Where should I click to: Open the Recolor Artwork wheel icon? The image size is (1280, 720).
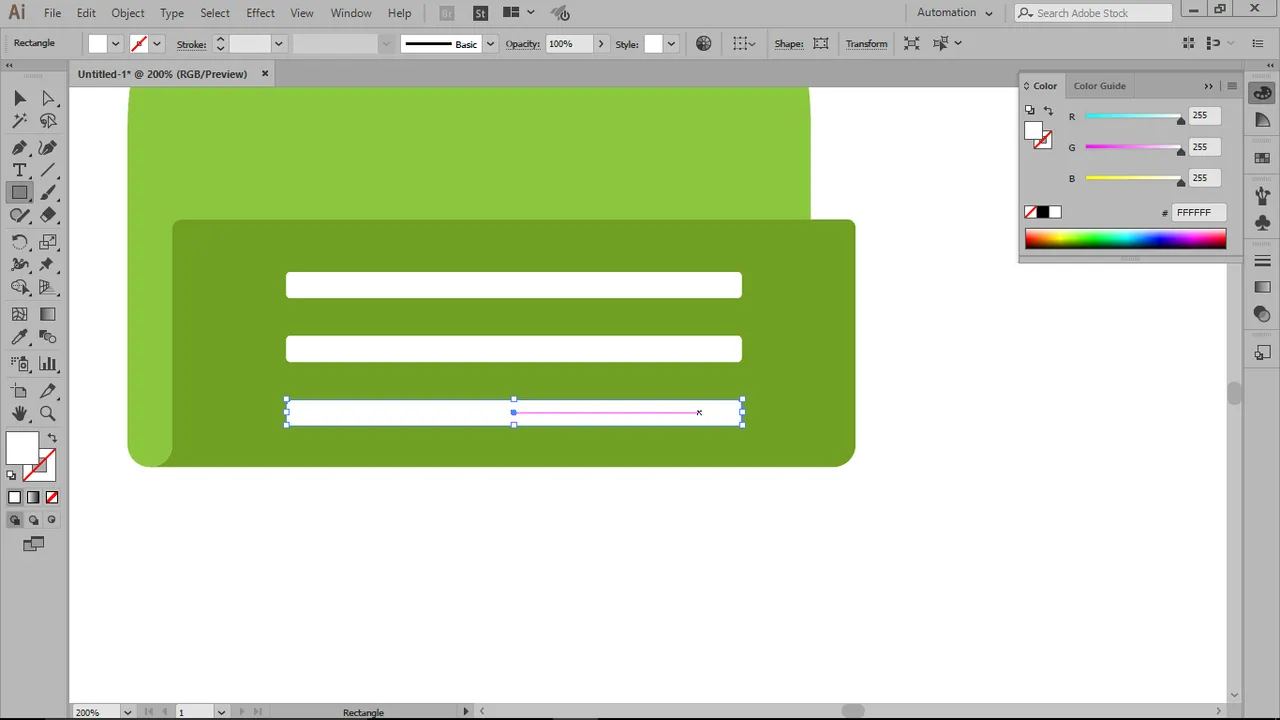[x=703, y=43]
